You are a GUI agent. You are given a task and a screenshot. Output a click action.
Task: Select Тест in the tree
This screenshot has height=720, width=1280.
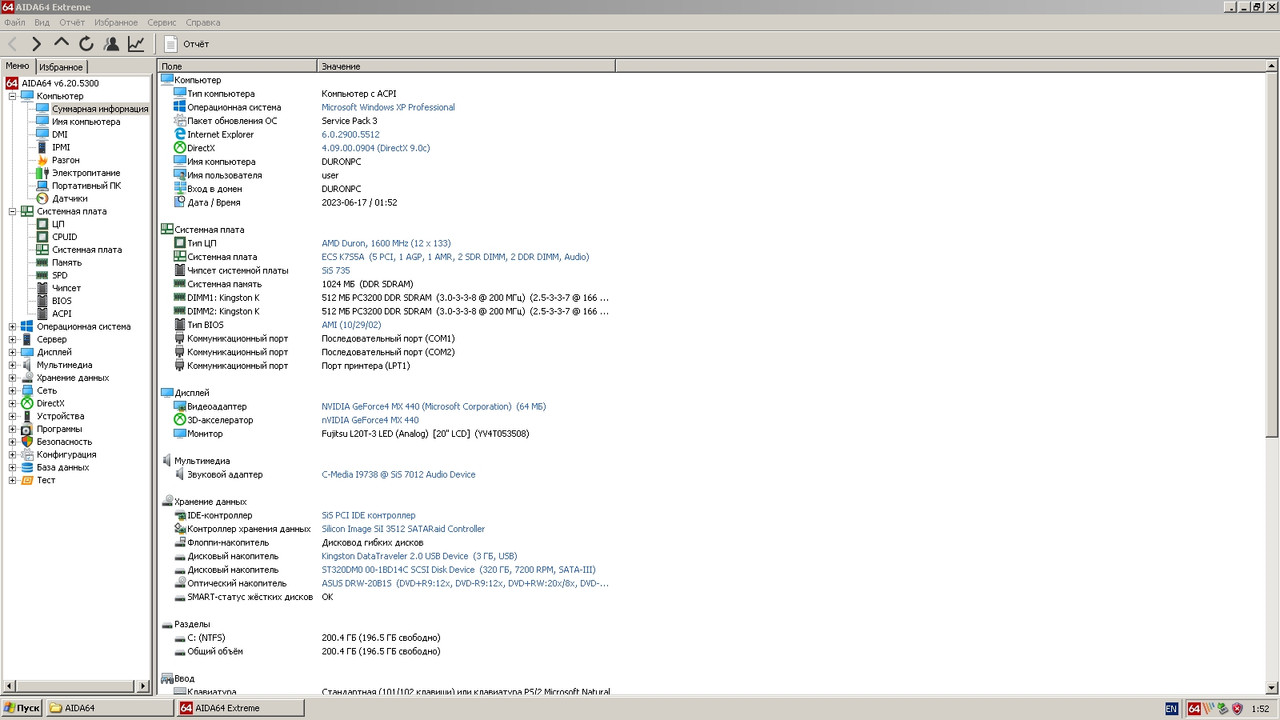46,480
